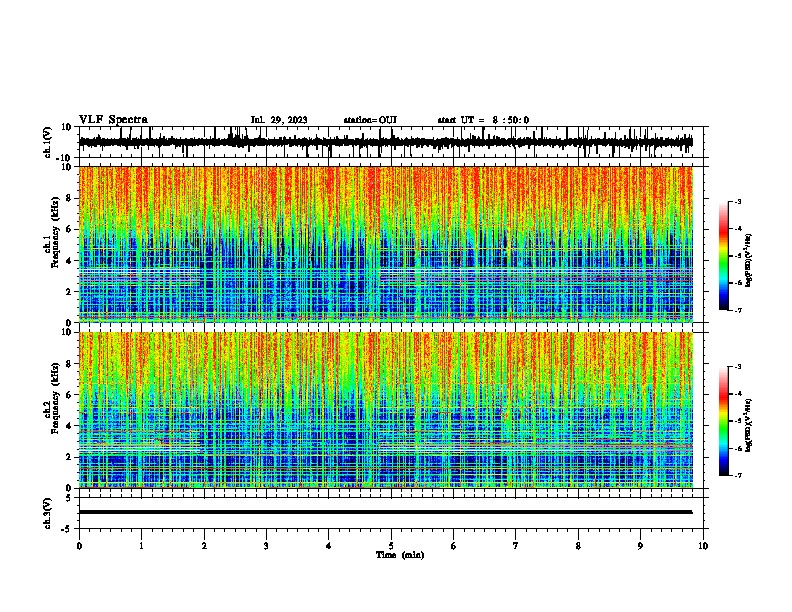Click the "ch.3(V)" axis label
Viewport: 792px width, 612px height.
pyautogui.click(x=48, y=513)
